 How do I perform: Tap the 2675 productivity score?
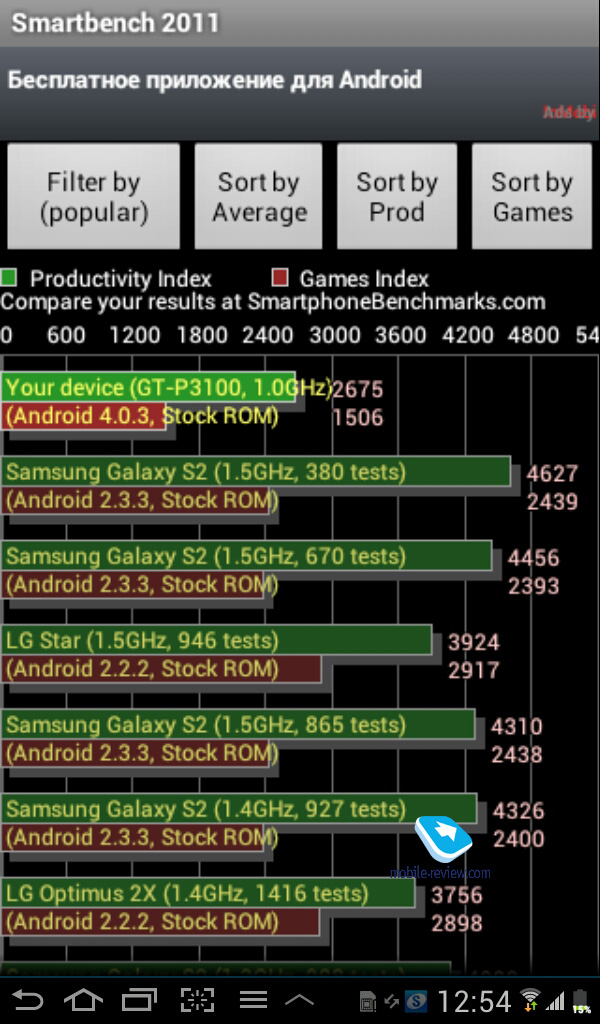coord(358,389)
